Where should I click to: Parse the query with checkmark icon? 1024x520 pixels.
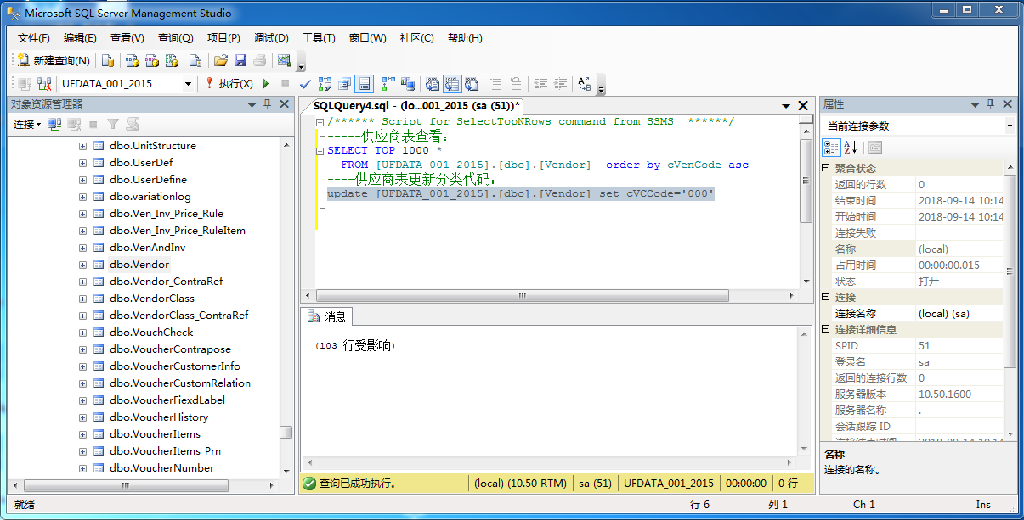[305, 84]
